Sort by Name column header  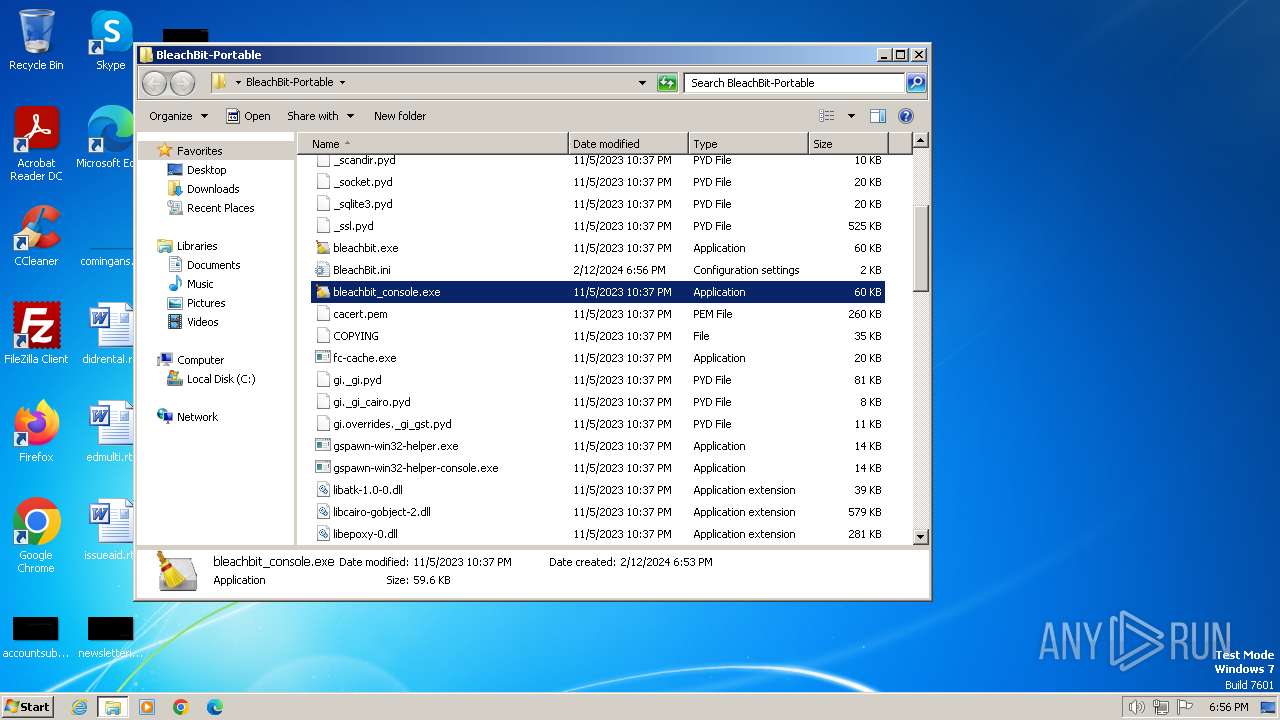[x=433, y=144]
